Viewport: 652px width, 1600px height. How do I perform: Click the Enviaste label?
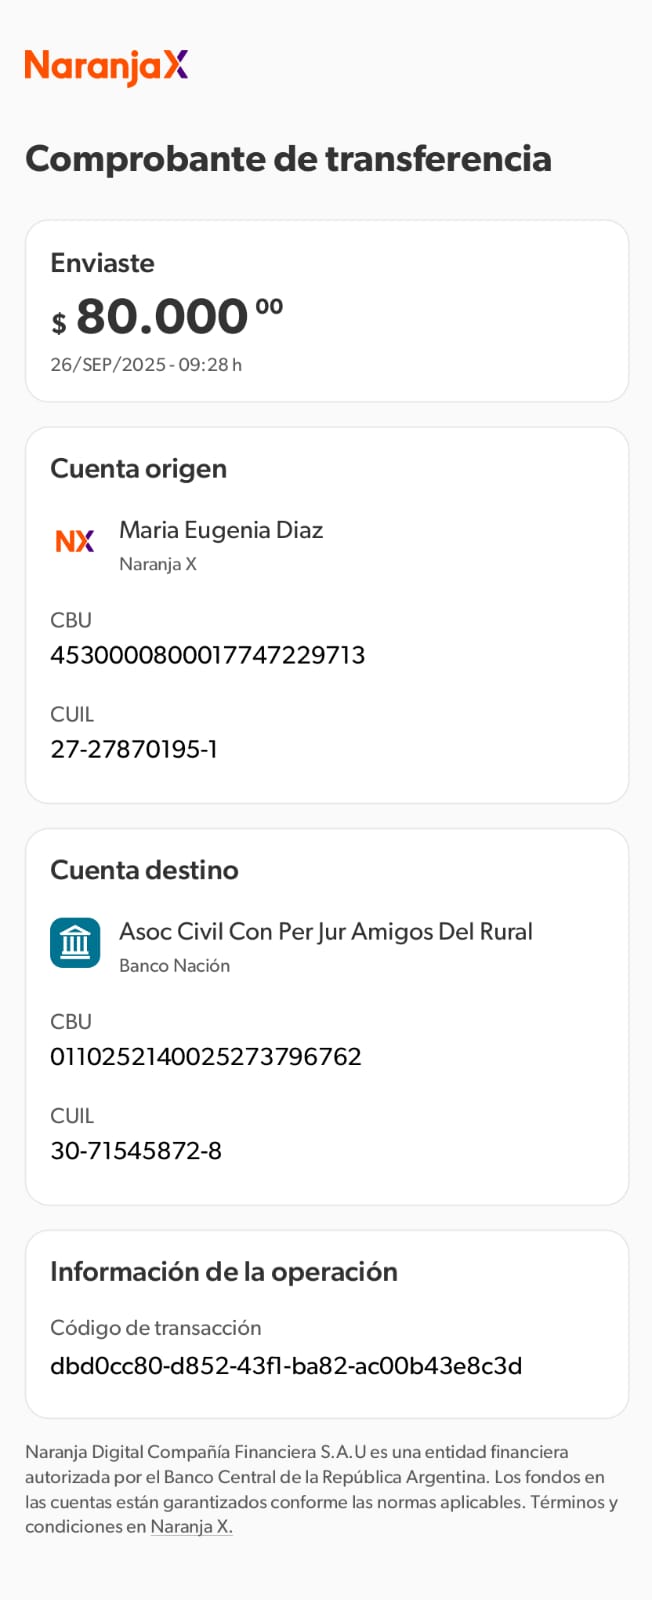[102, 263]
